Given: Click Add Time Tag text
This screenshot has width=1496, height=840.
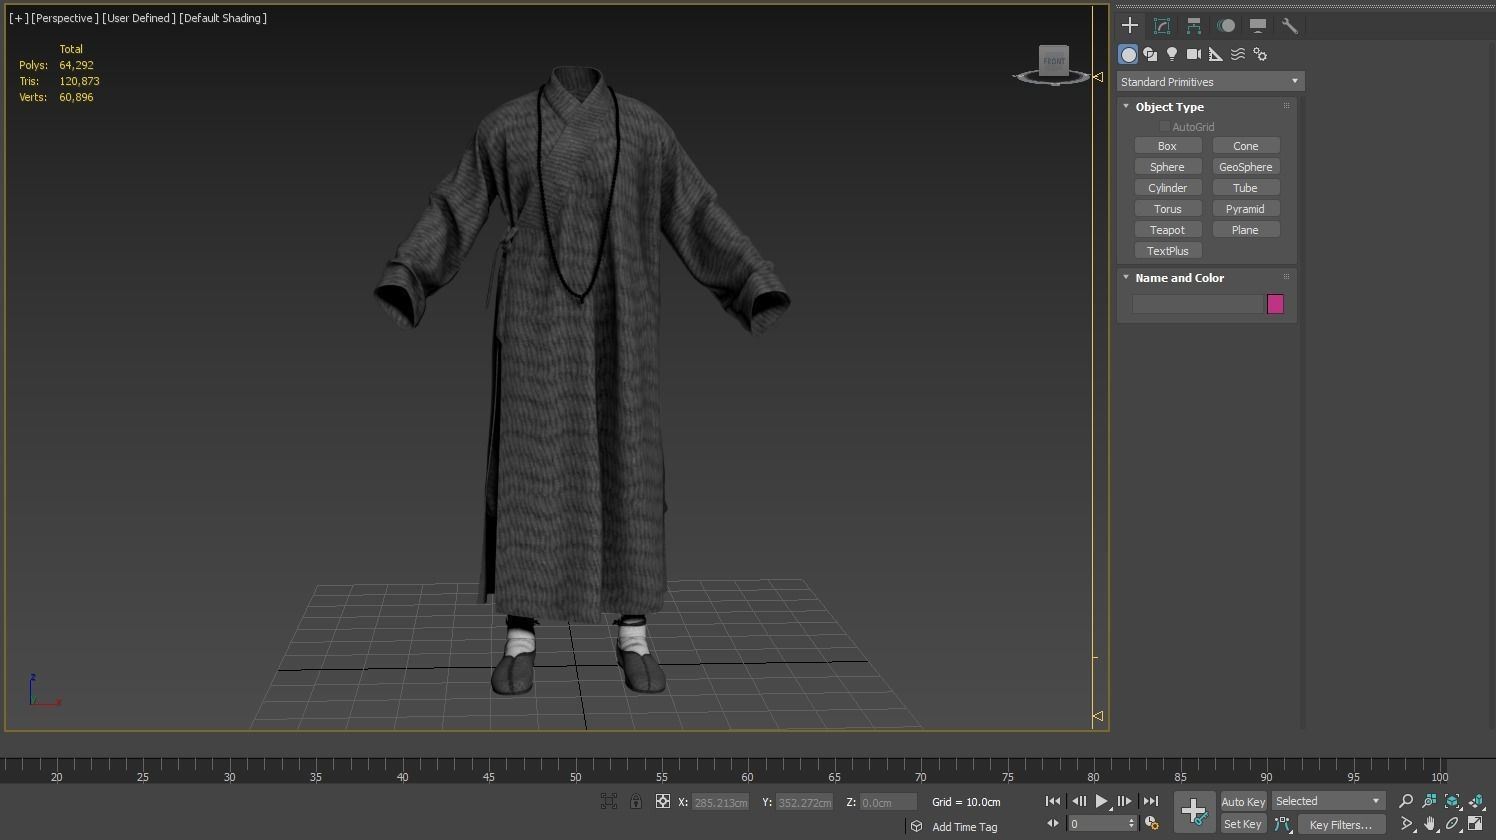Looking at the screenshot, I should pyautogui.click(x=965, y=827).
